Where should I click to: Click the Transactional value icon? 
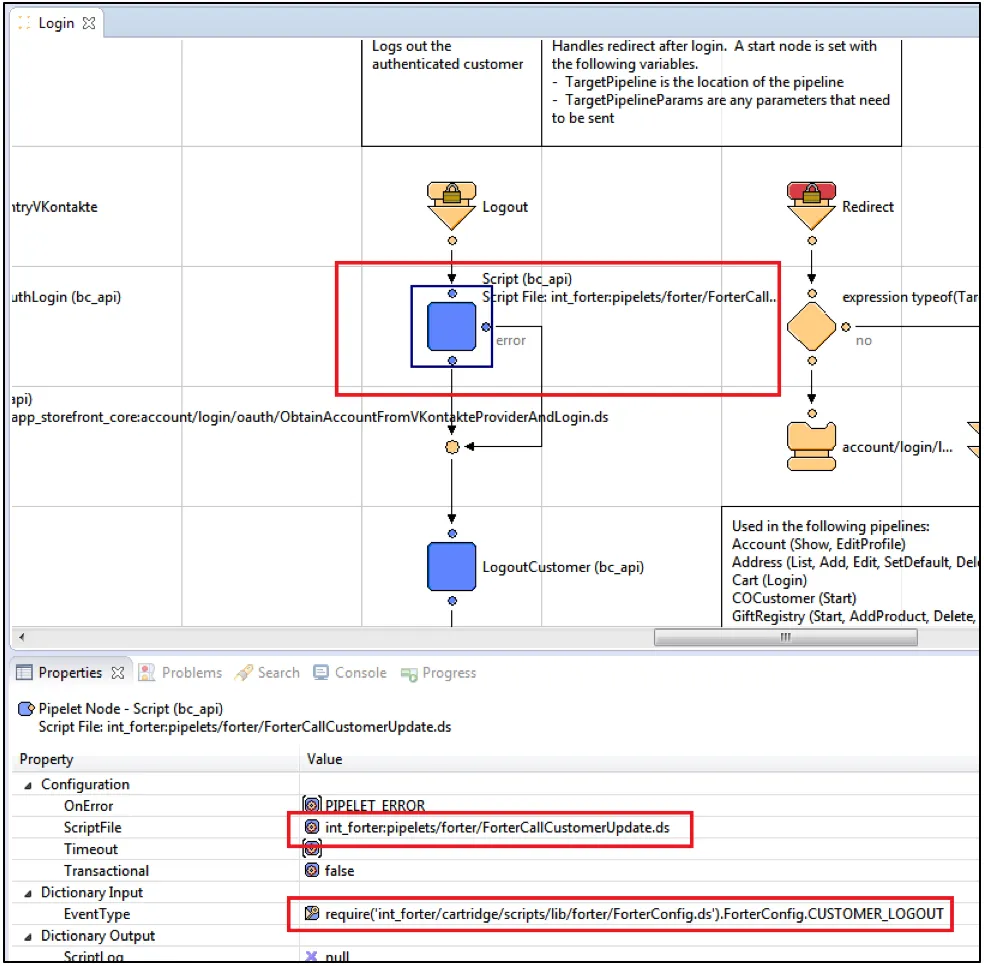click(x=312, y=871)
